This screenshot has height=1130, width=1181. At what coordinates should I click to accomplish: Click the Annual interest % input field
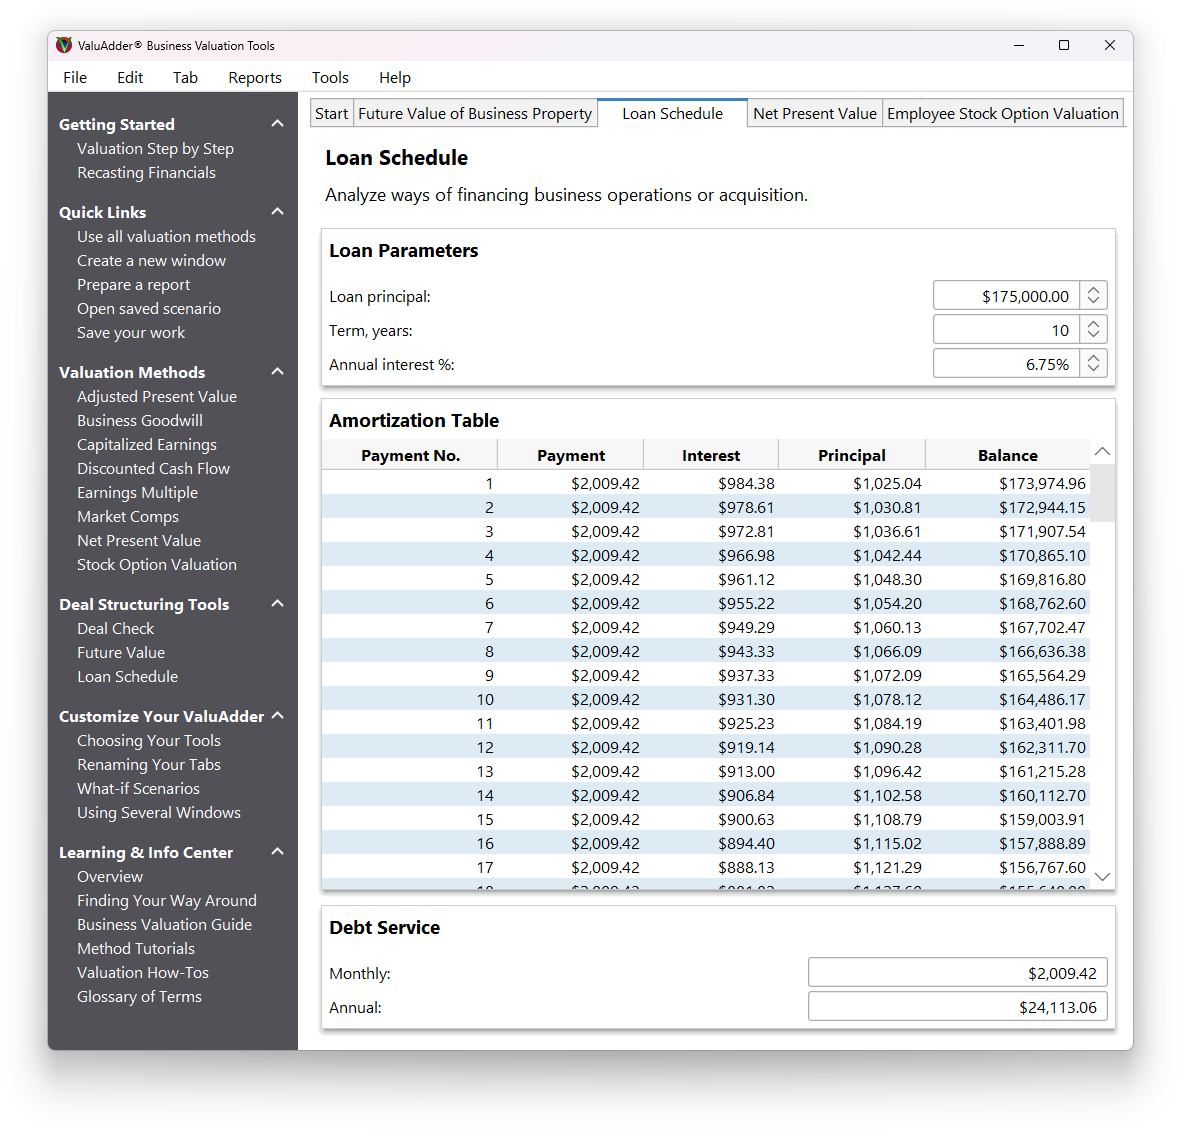(1006, 363)
